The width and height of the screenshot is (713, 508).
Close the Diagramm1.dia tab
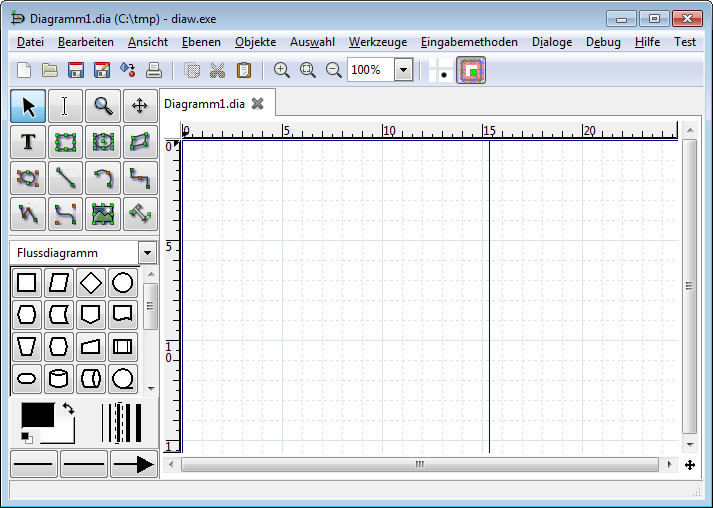point(257,103)
